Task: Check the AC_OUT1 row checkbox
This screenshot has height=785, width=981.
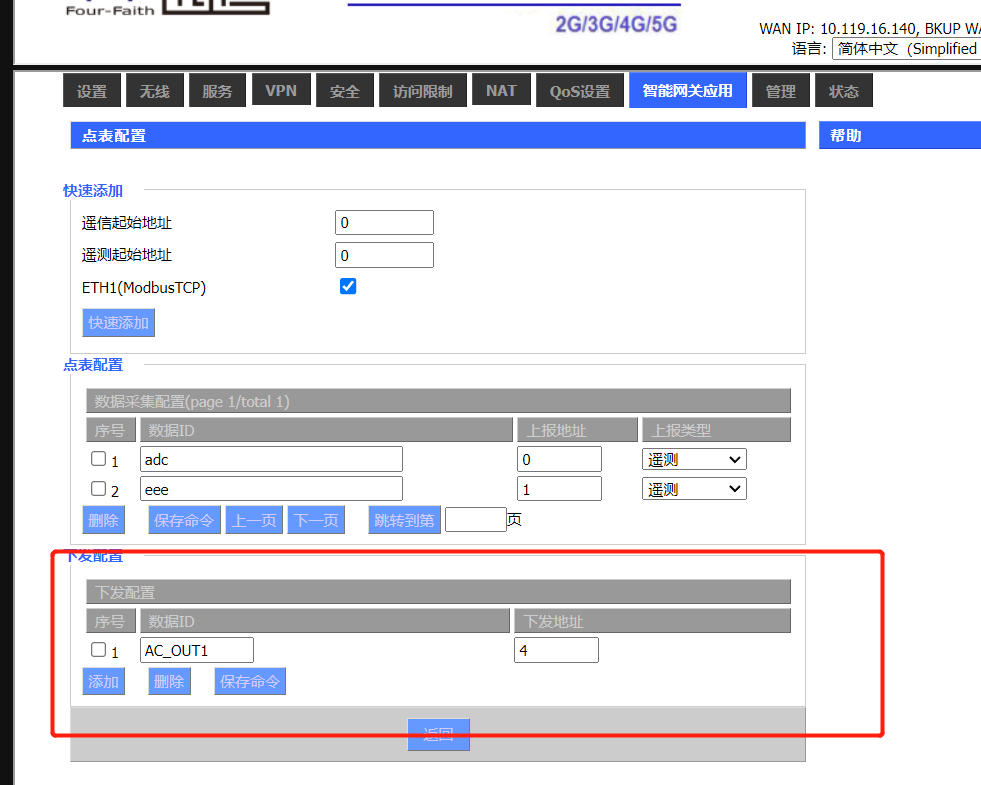Action: tap(98, 650)
